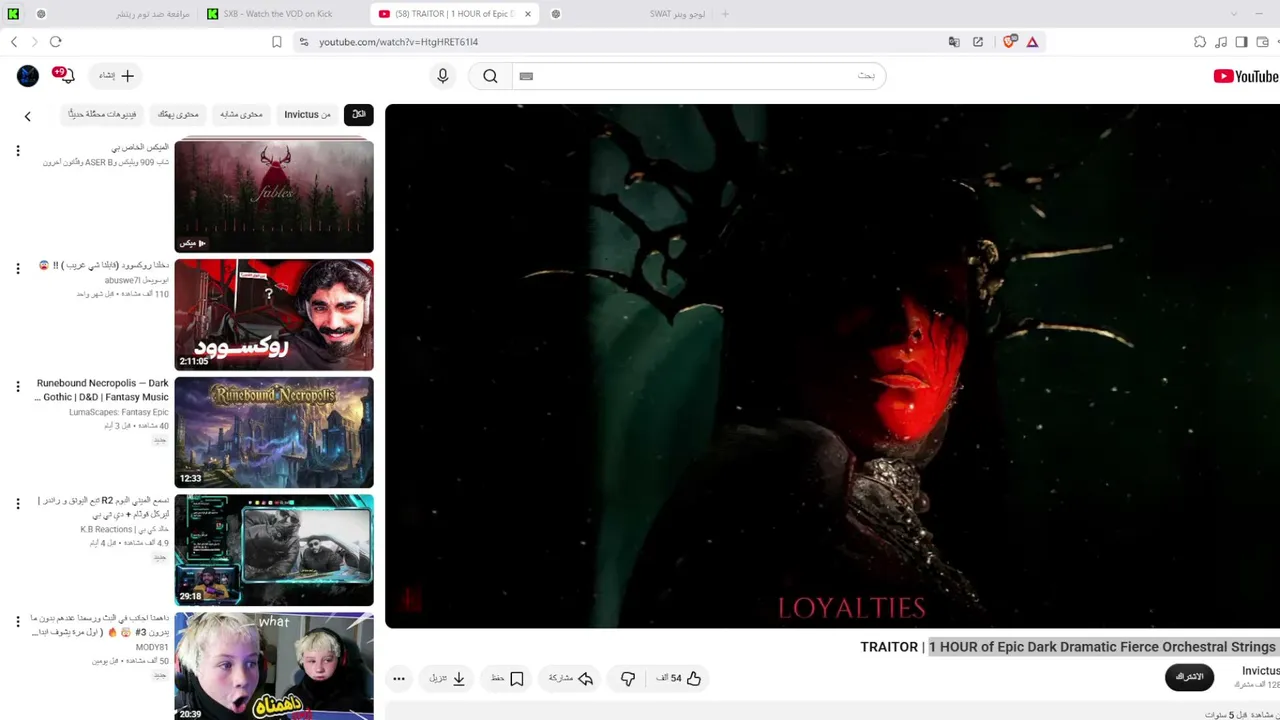The height and width of the screenshot is (720, 1280).
Task: Open site information icon in address bar
Action: pyautogui.click(x=304, y=42)
